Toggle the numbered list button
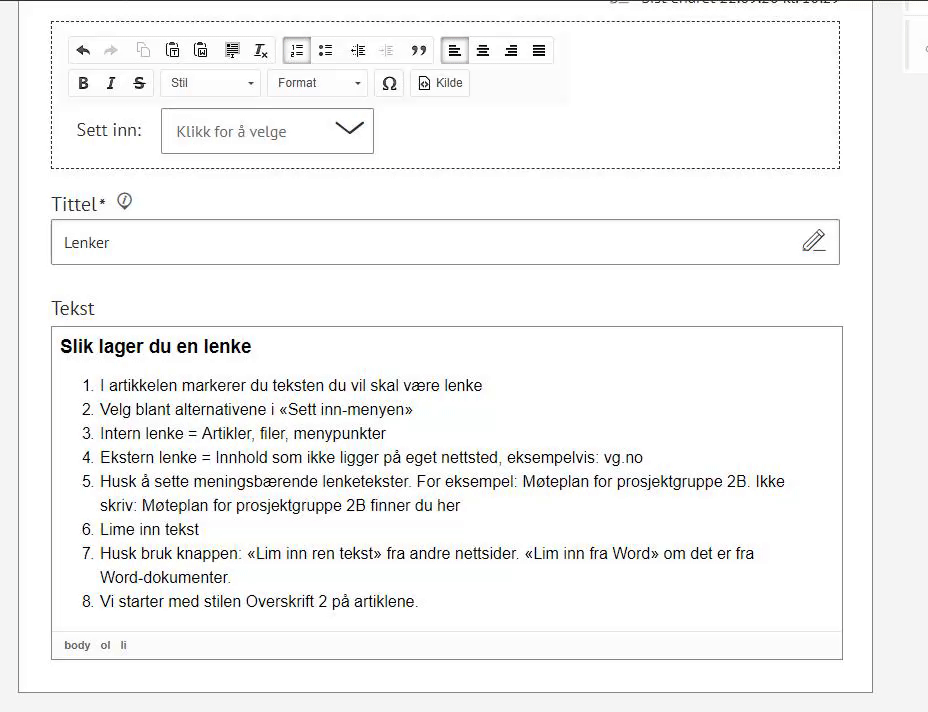This screenshot has width=928, height=712. [297, 50]
